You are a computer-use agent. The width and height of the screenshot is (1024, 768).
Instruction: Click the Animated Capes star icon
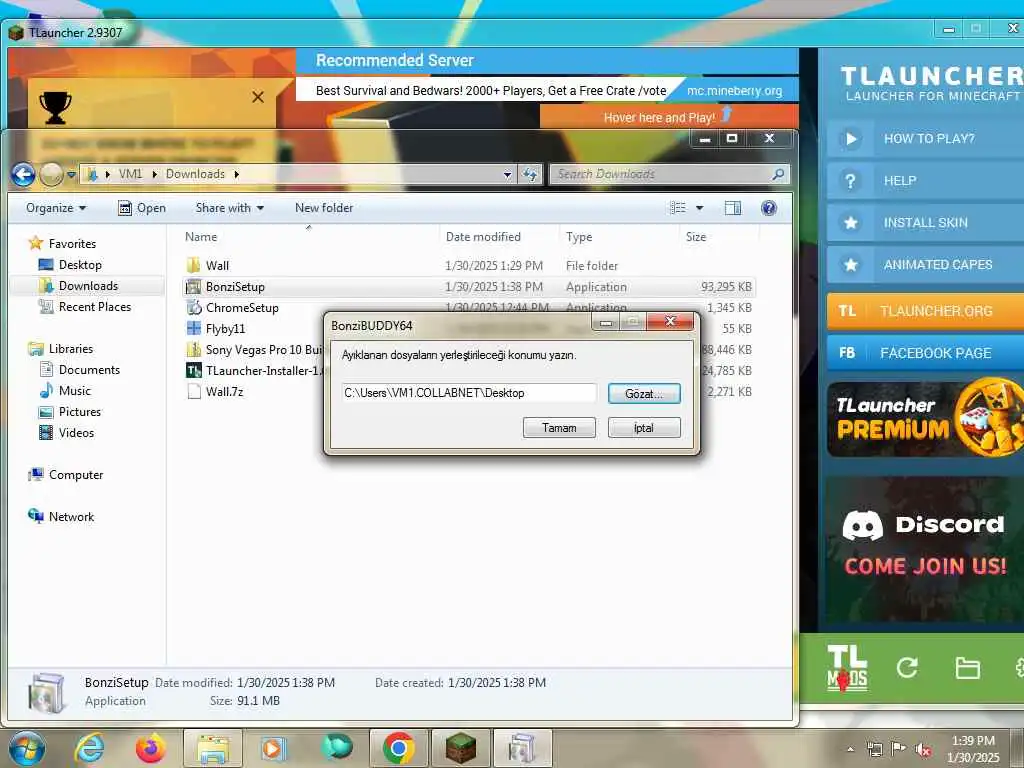[850, 264]
